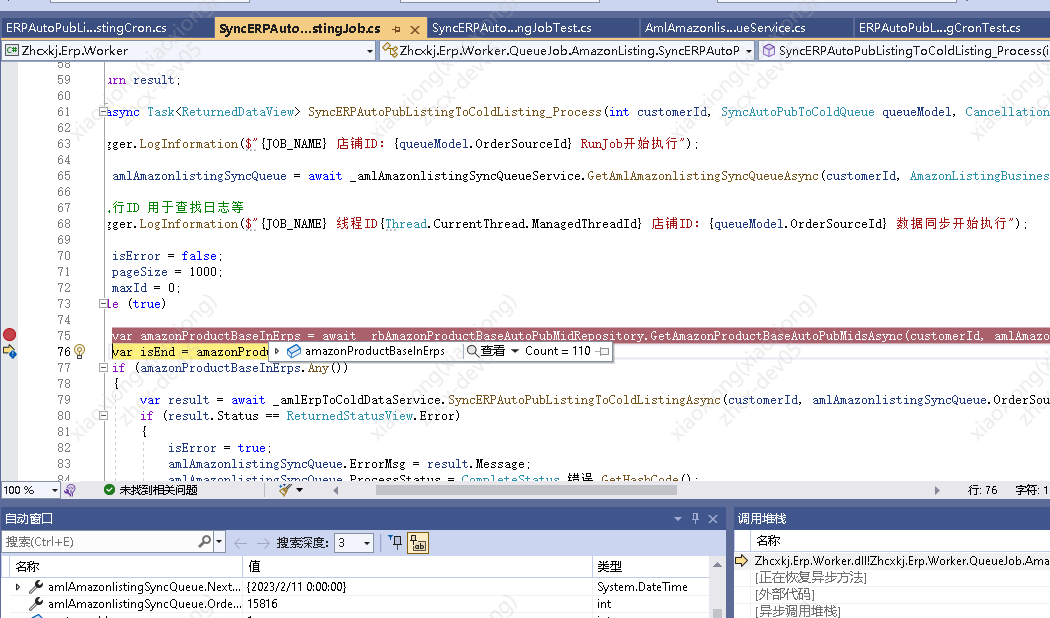Viewport: 1050px width, 618px height.
Task: Click the 查看 view button in the data tip
Action: 493,351
